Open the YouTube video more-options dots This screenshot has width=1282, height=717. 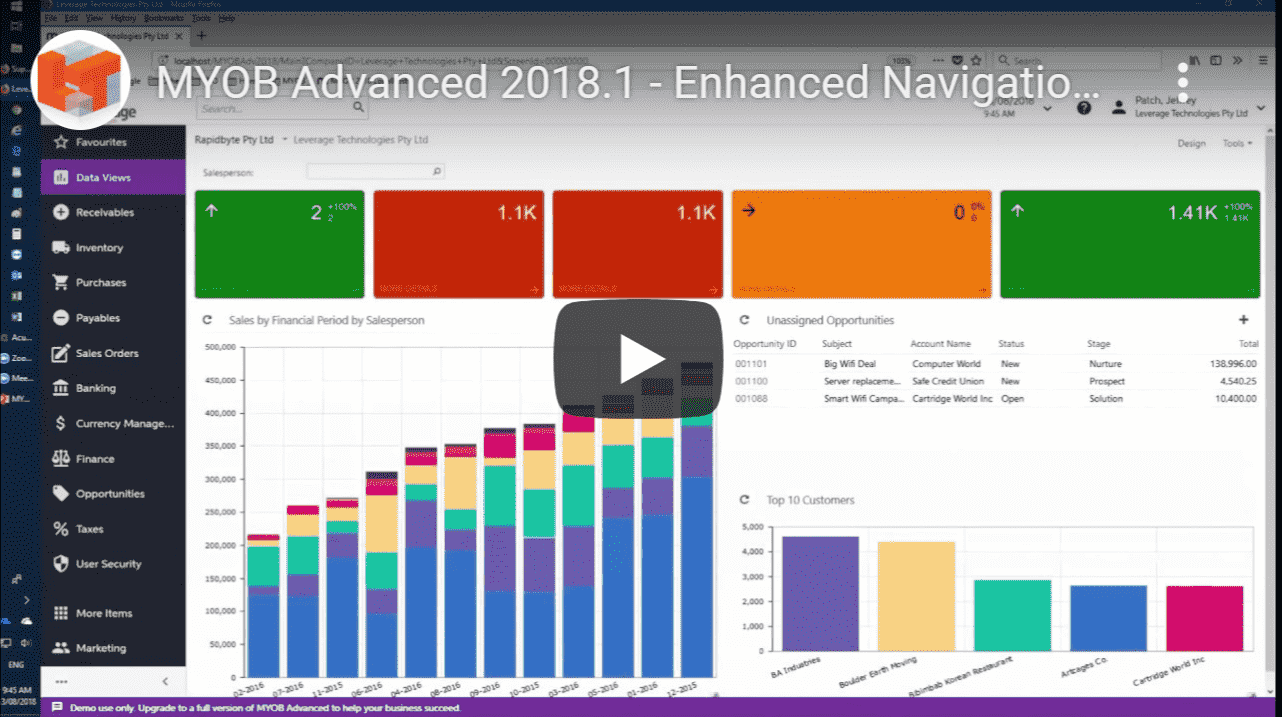coord(1183,82)
